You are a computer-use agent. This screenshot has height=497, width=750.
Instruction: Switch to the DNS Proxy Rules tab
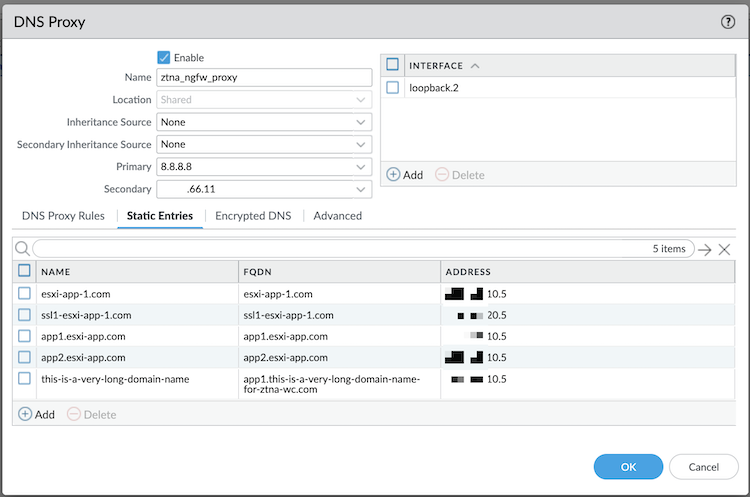pyautogui.click(x=63, y=215)
